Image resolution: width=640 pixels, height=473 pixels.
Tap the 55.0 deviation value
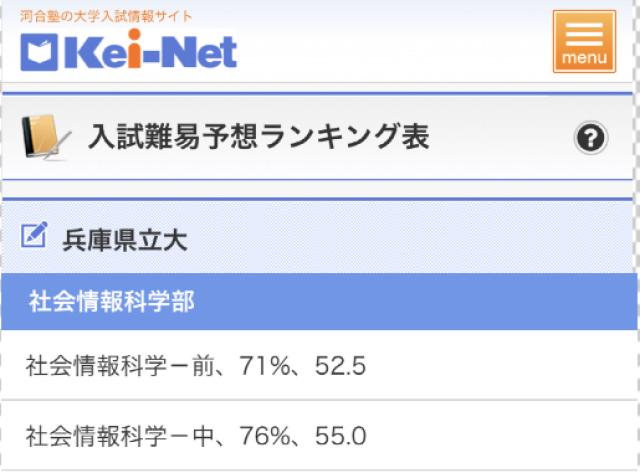340,437
